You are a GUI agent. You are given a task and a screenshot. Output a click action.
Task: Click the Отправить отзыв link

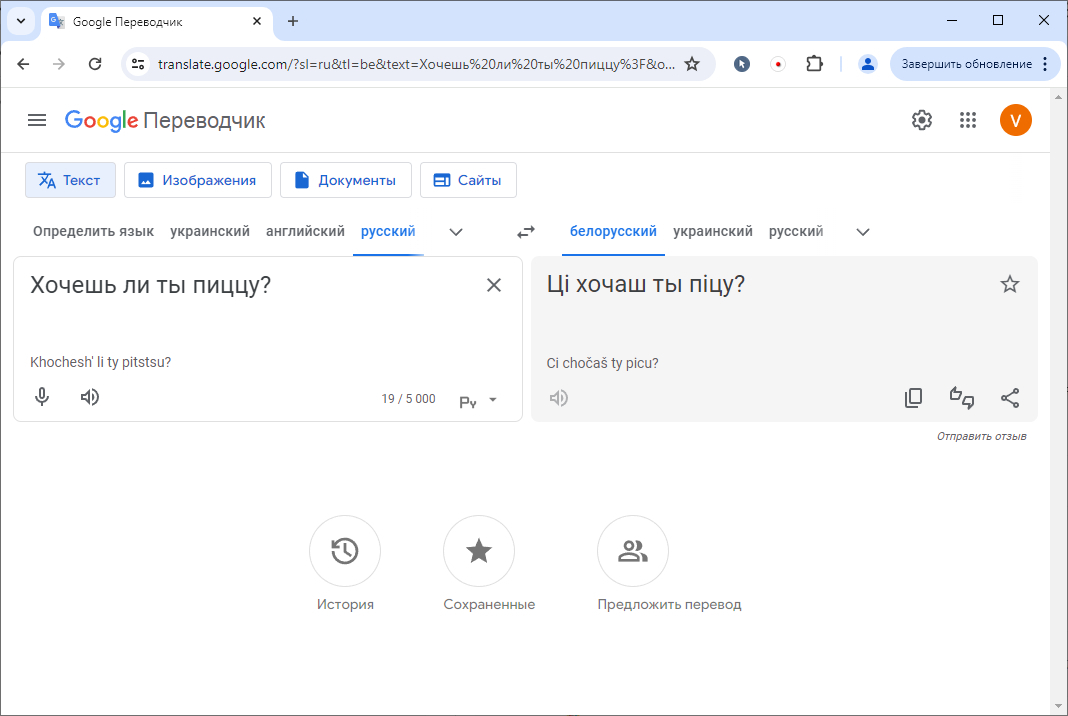(981, 436)
